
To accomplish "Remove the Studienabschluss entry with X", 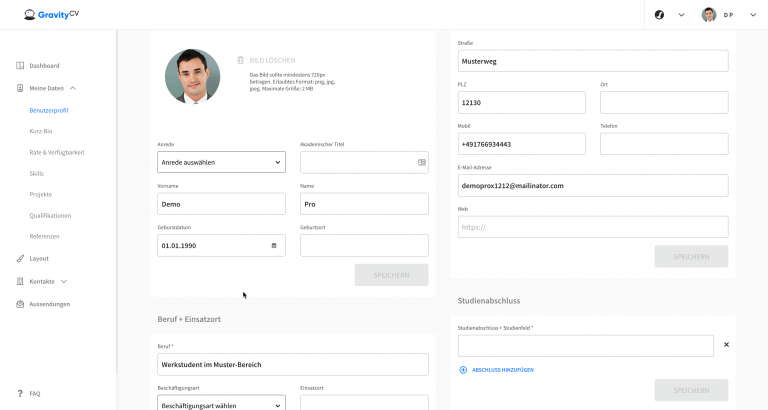I will (x=726, y=345).
